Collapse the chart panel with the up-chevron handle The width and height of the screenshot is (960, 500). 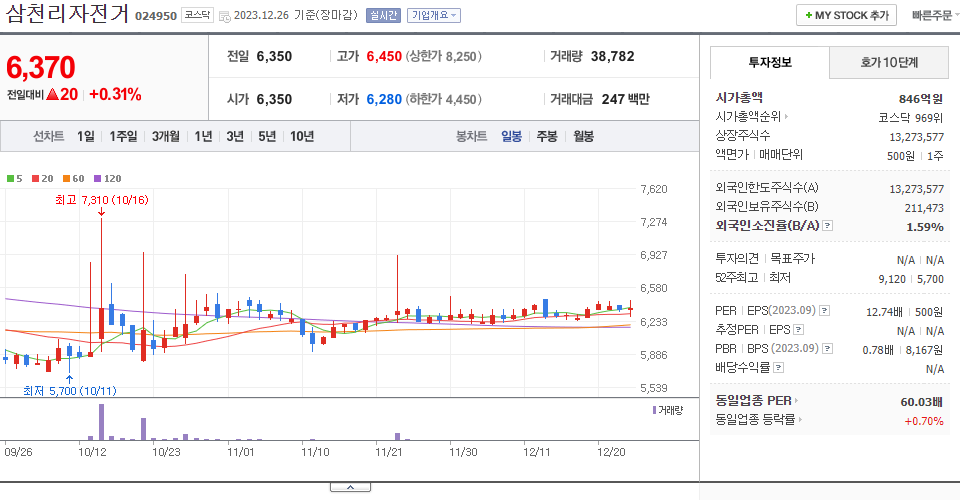click(350, 487)
